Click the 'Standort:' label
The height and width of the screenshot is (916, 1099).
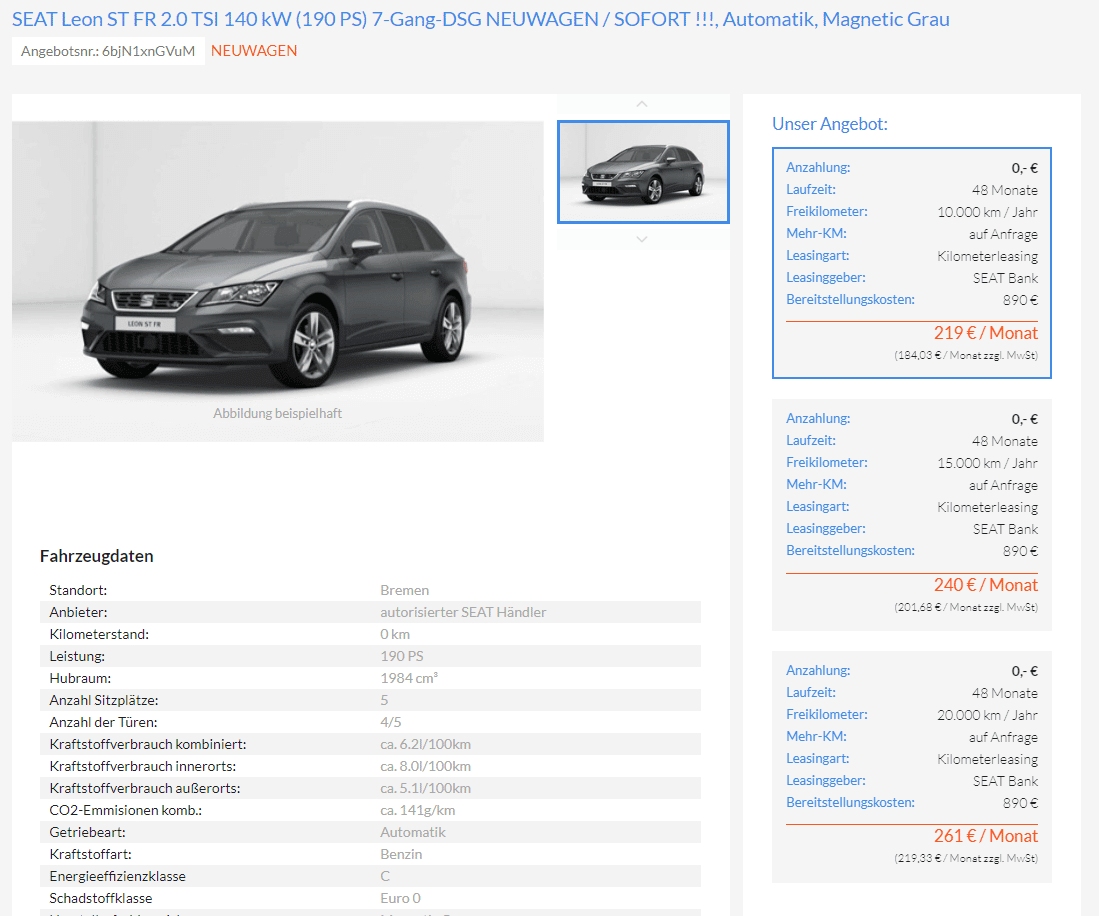tap(78, 590)
